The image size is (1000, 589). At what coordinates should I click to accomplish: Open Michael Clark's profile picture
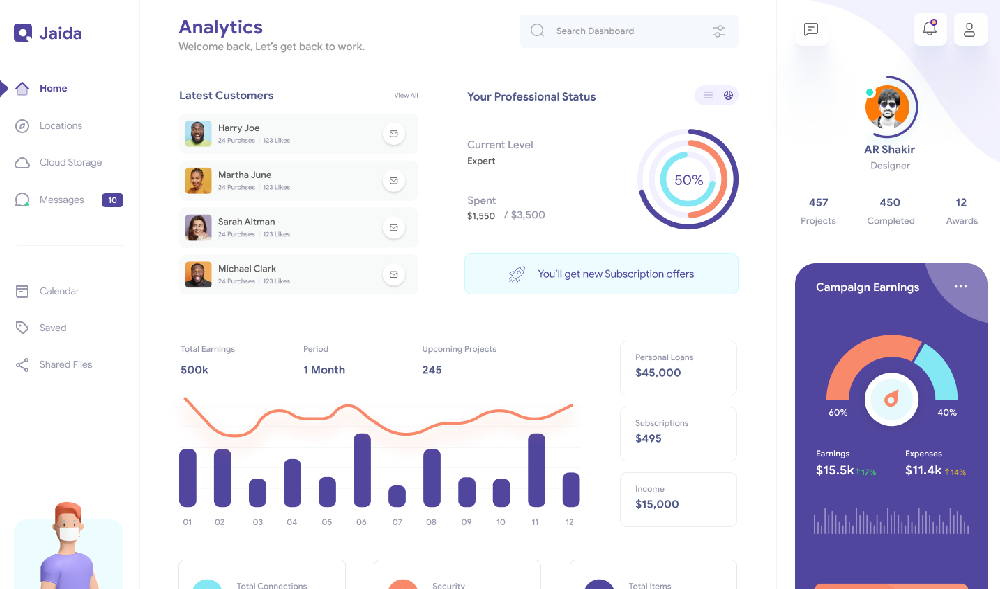point(198,274)
